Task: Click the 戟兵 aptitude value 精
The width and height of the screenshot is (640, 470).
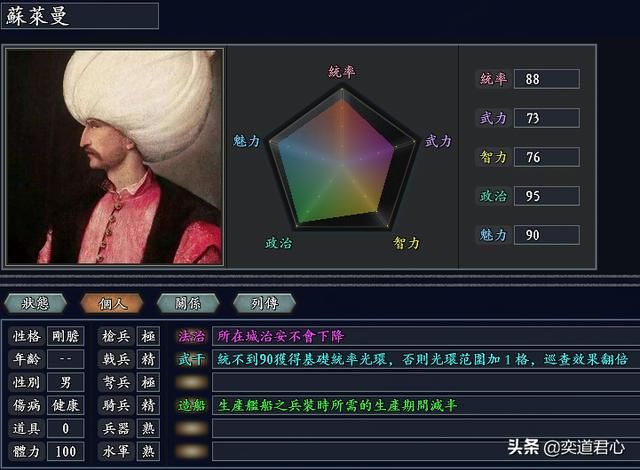Action: 148,359
